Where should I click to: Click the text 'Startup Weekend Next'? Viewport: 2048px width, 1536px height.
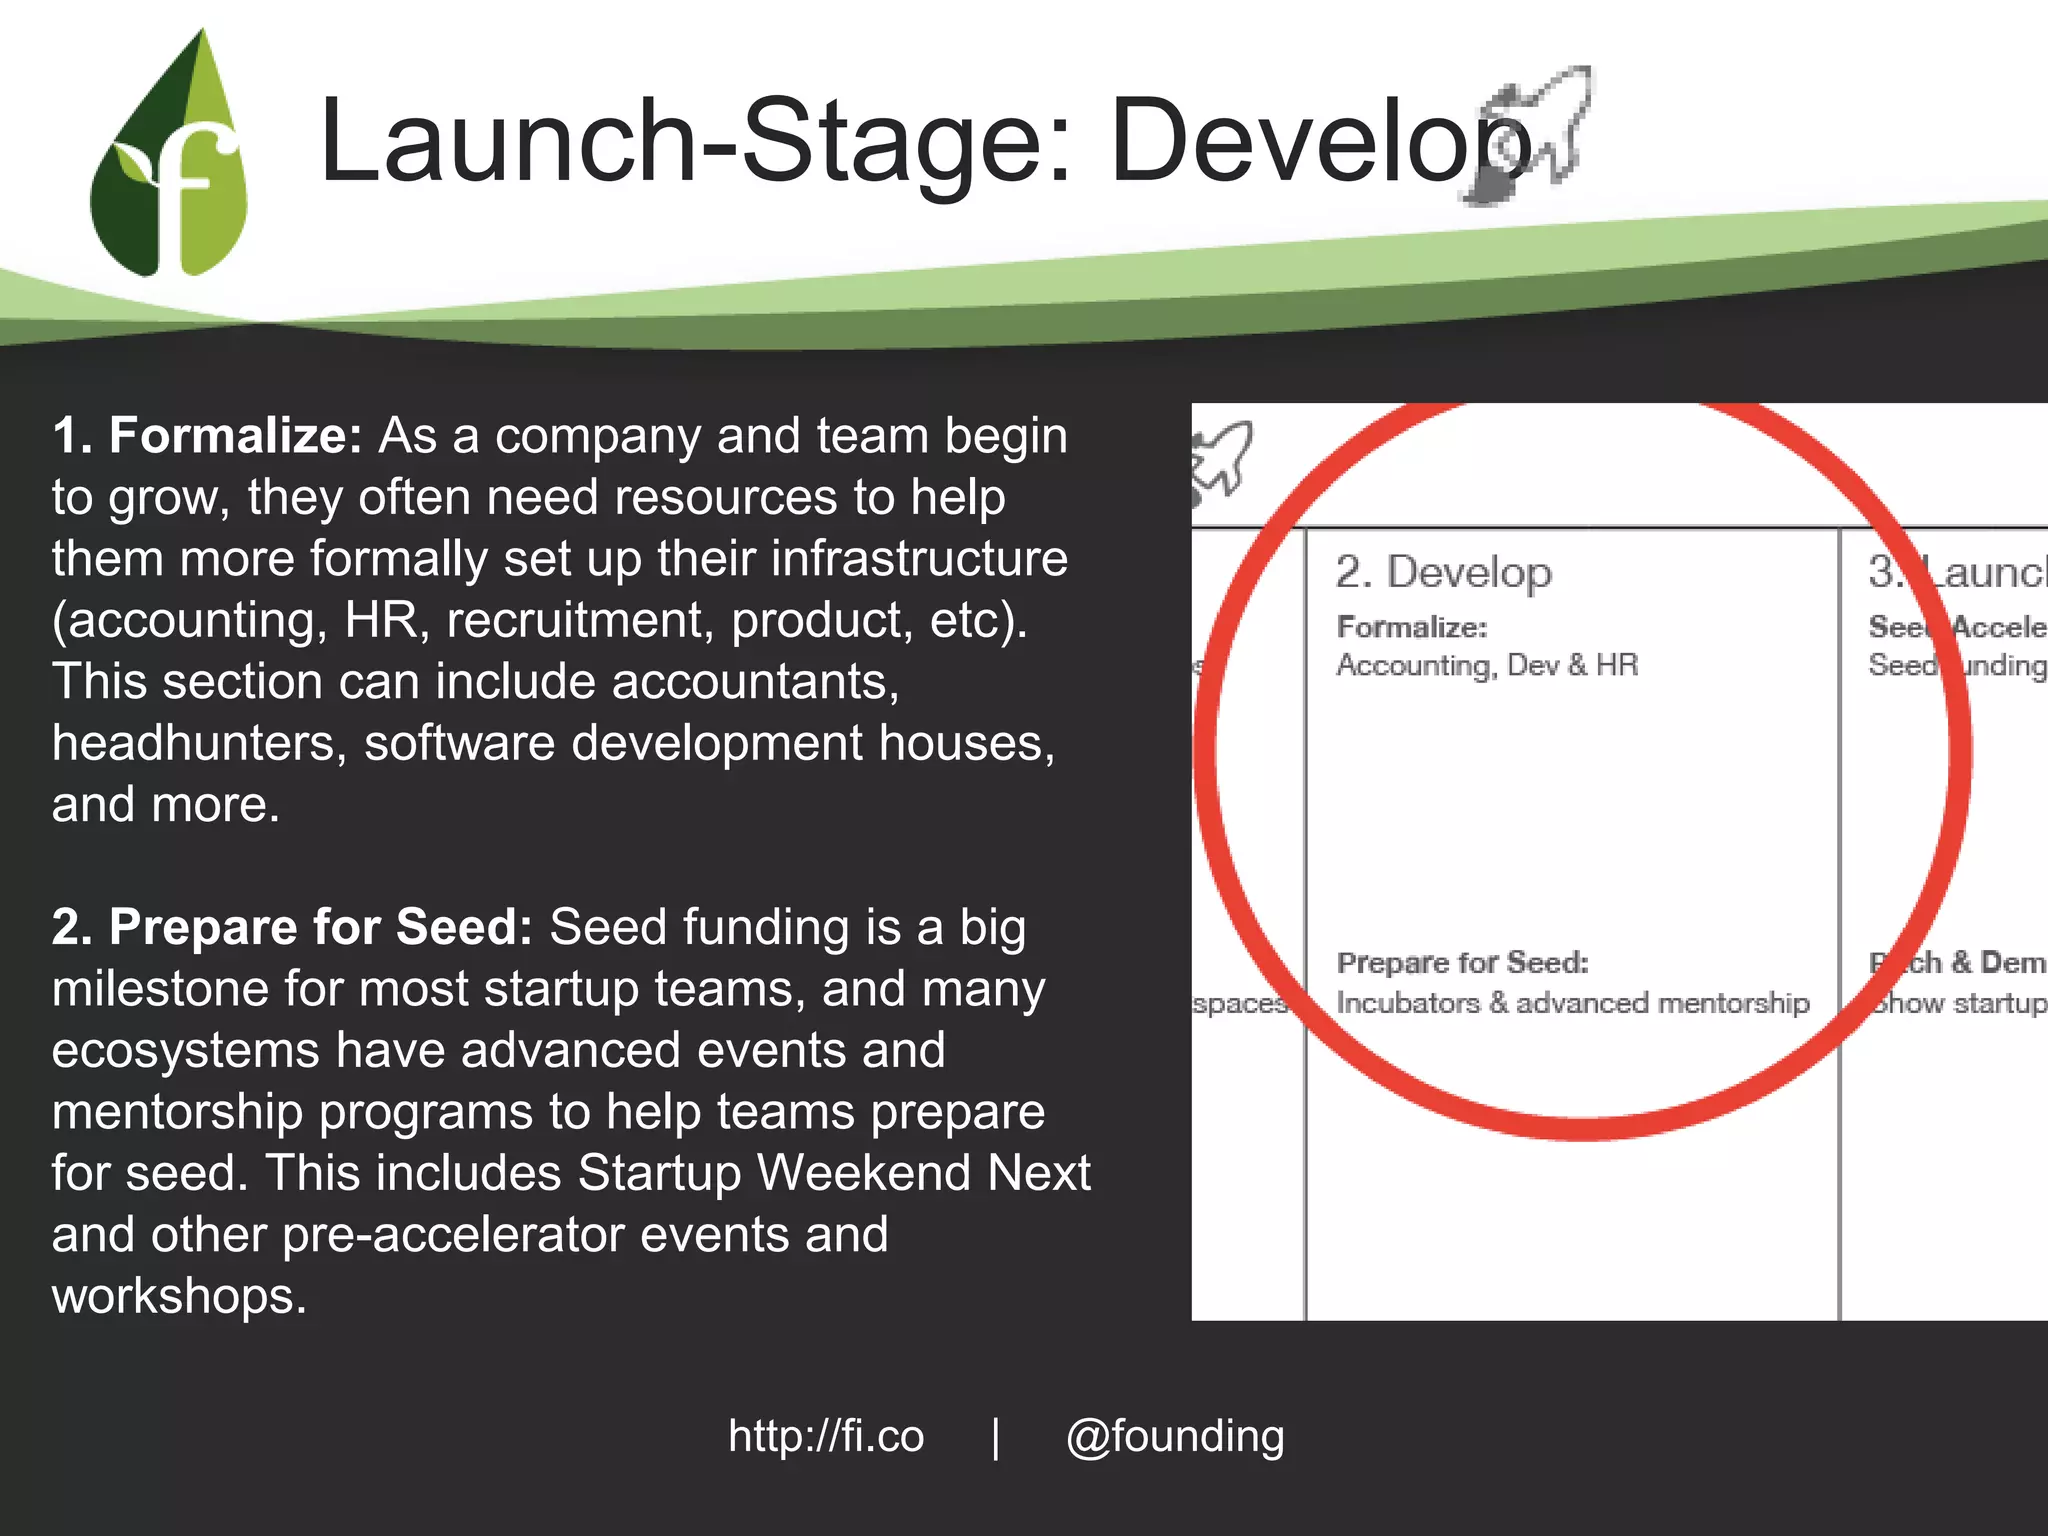pyautogui.click(x=834, y=1172)
